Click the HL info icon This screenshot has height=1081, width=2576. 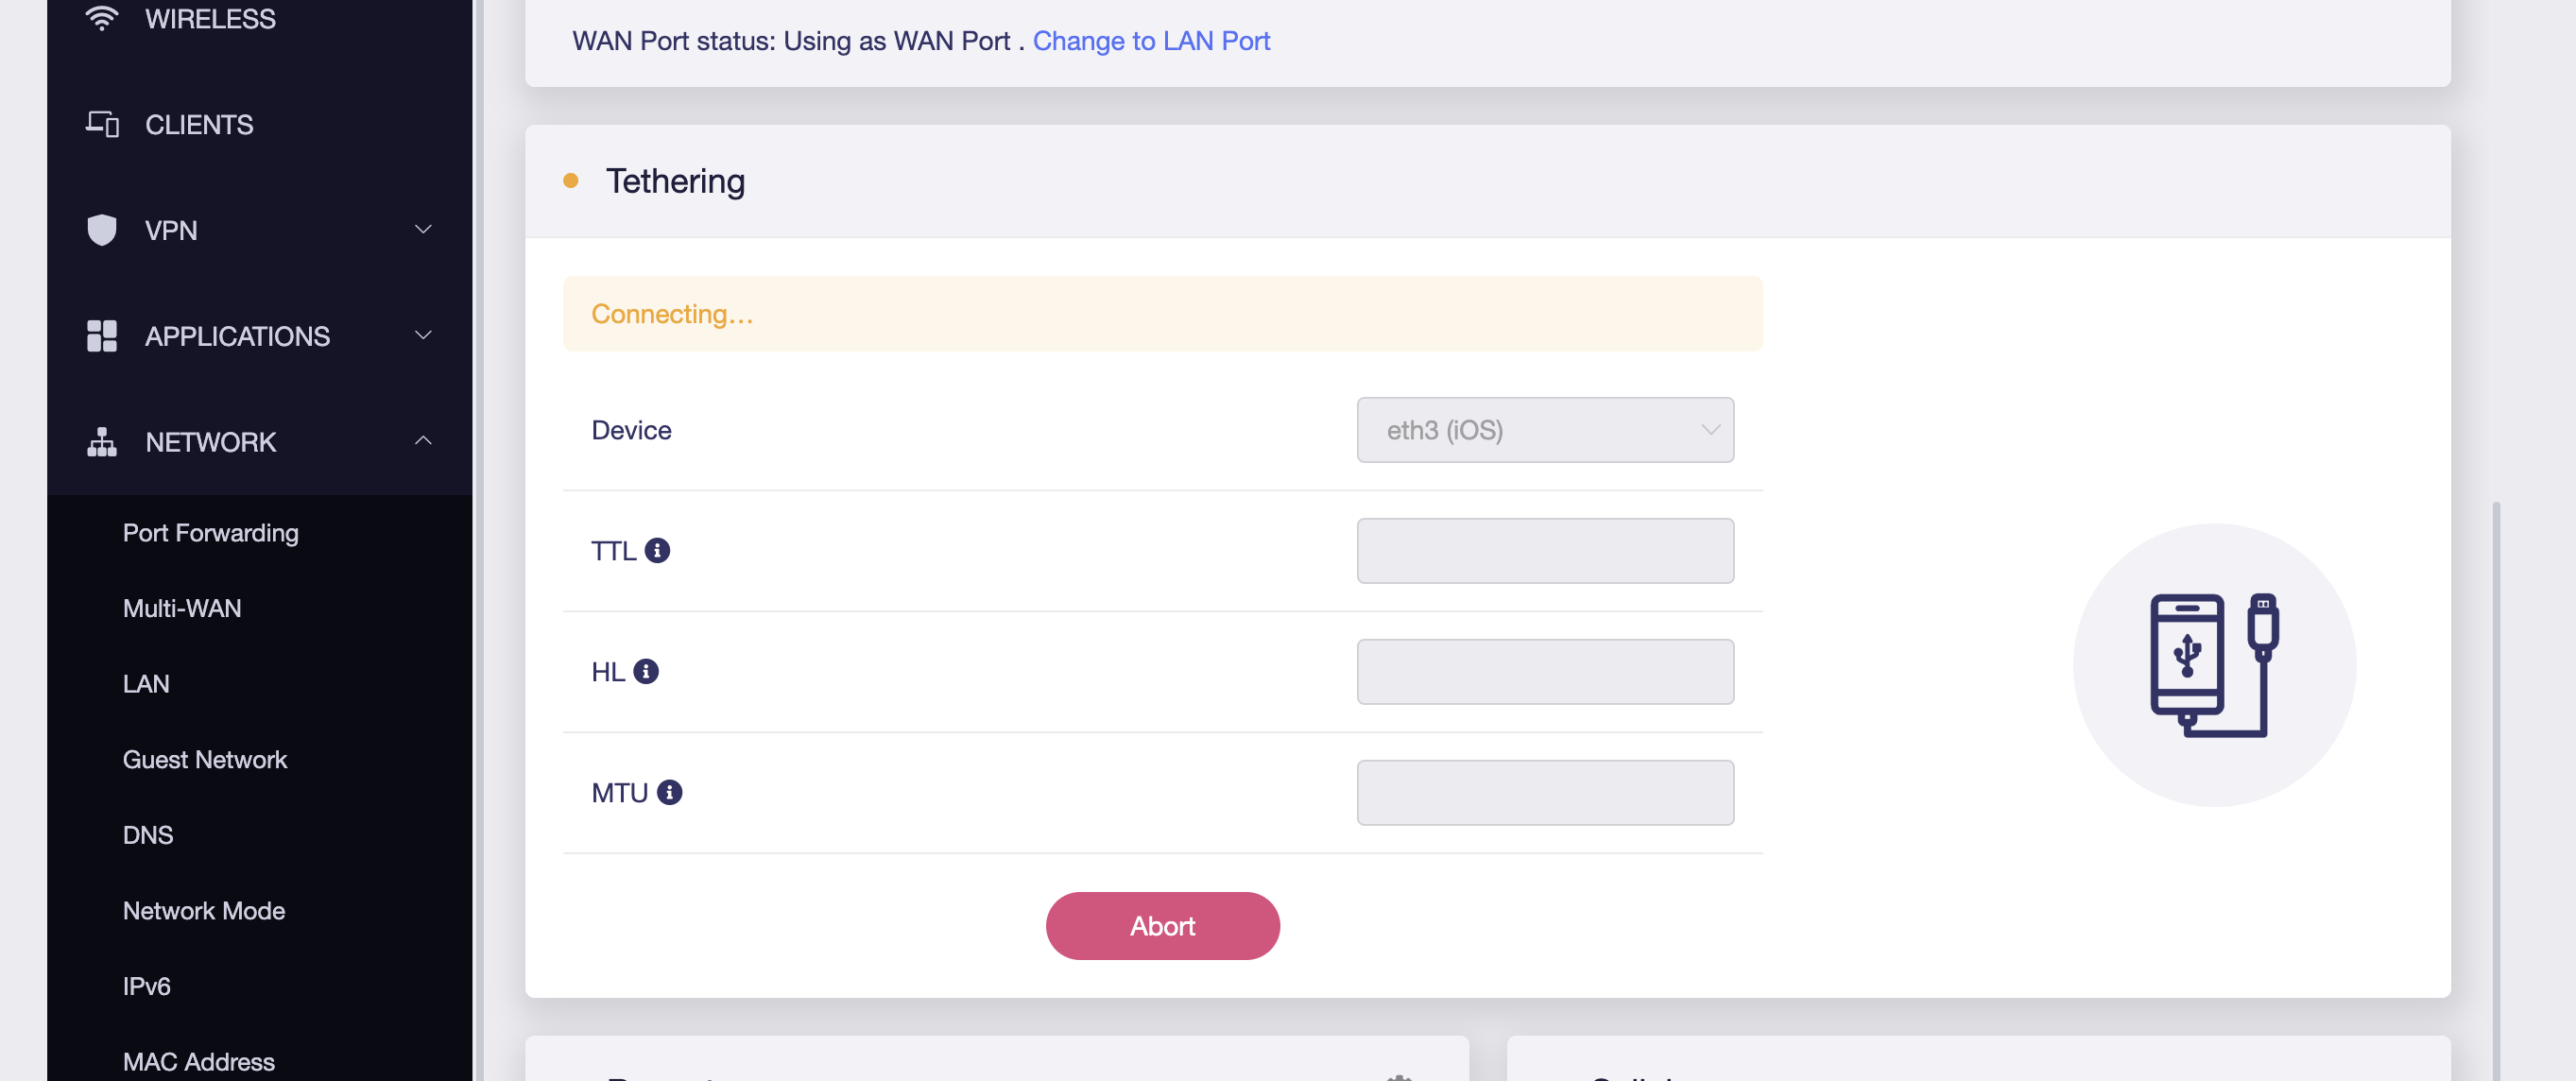pyautogui.click(x=646, y=671)
